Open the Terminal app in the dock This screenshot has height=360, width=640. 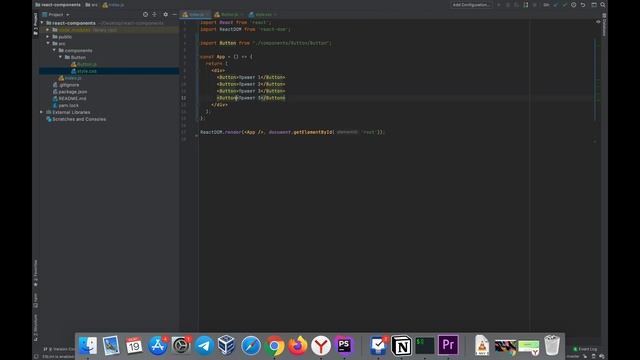[x=424, y=345]
